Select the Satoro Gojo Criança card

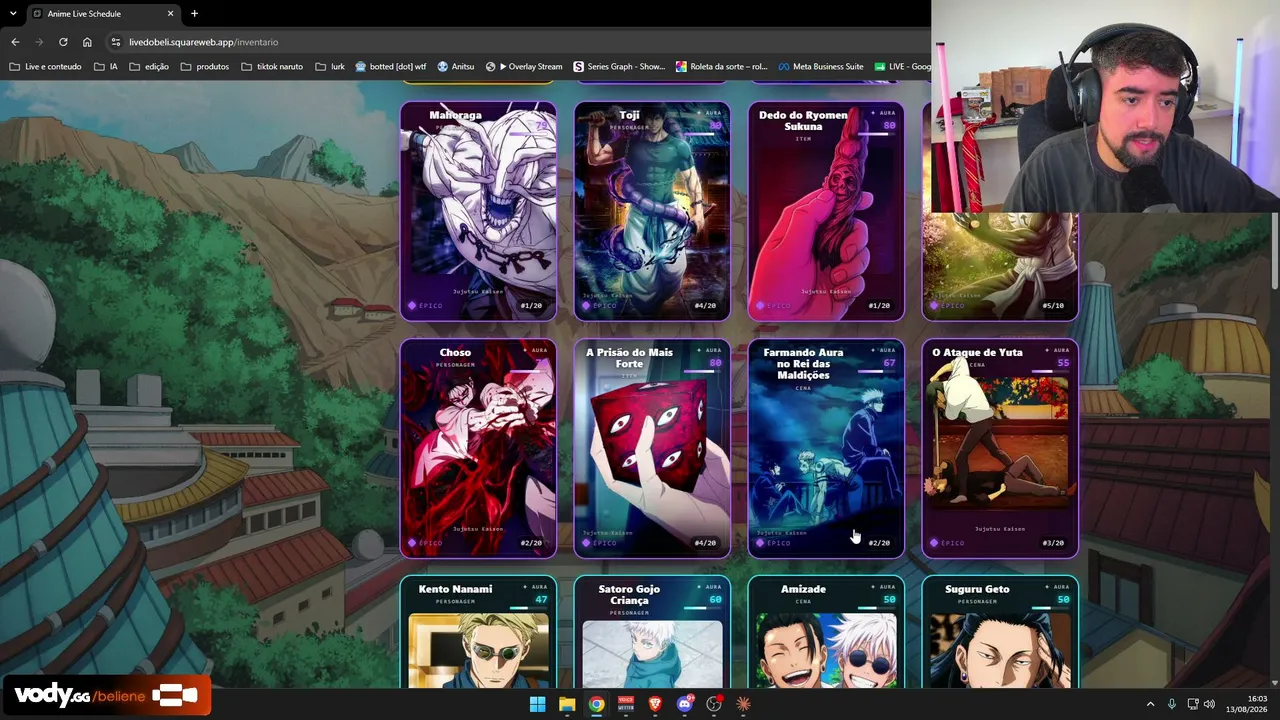[x=652, y=632]
